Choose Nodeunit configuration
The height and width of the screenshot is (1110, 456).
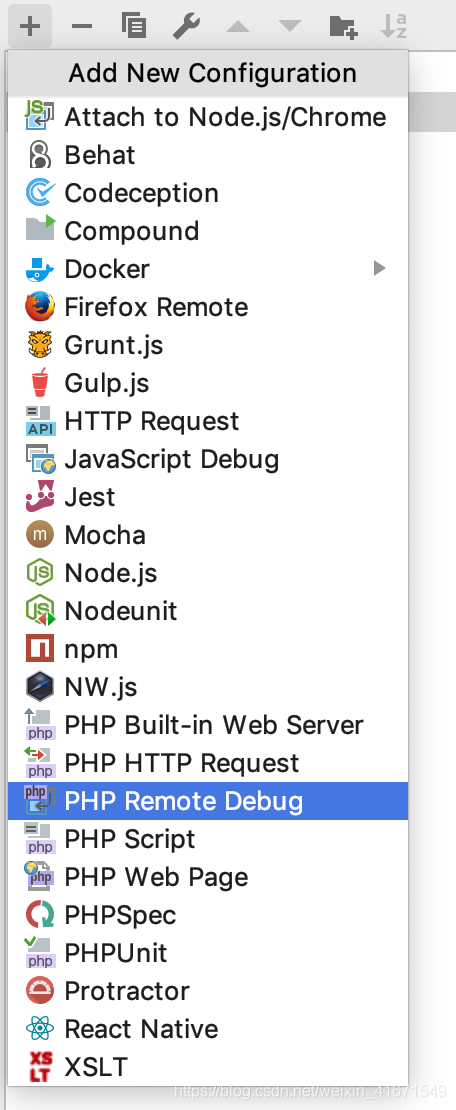[x=208, y=611]
